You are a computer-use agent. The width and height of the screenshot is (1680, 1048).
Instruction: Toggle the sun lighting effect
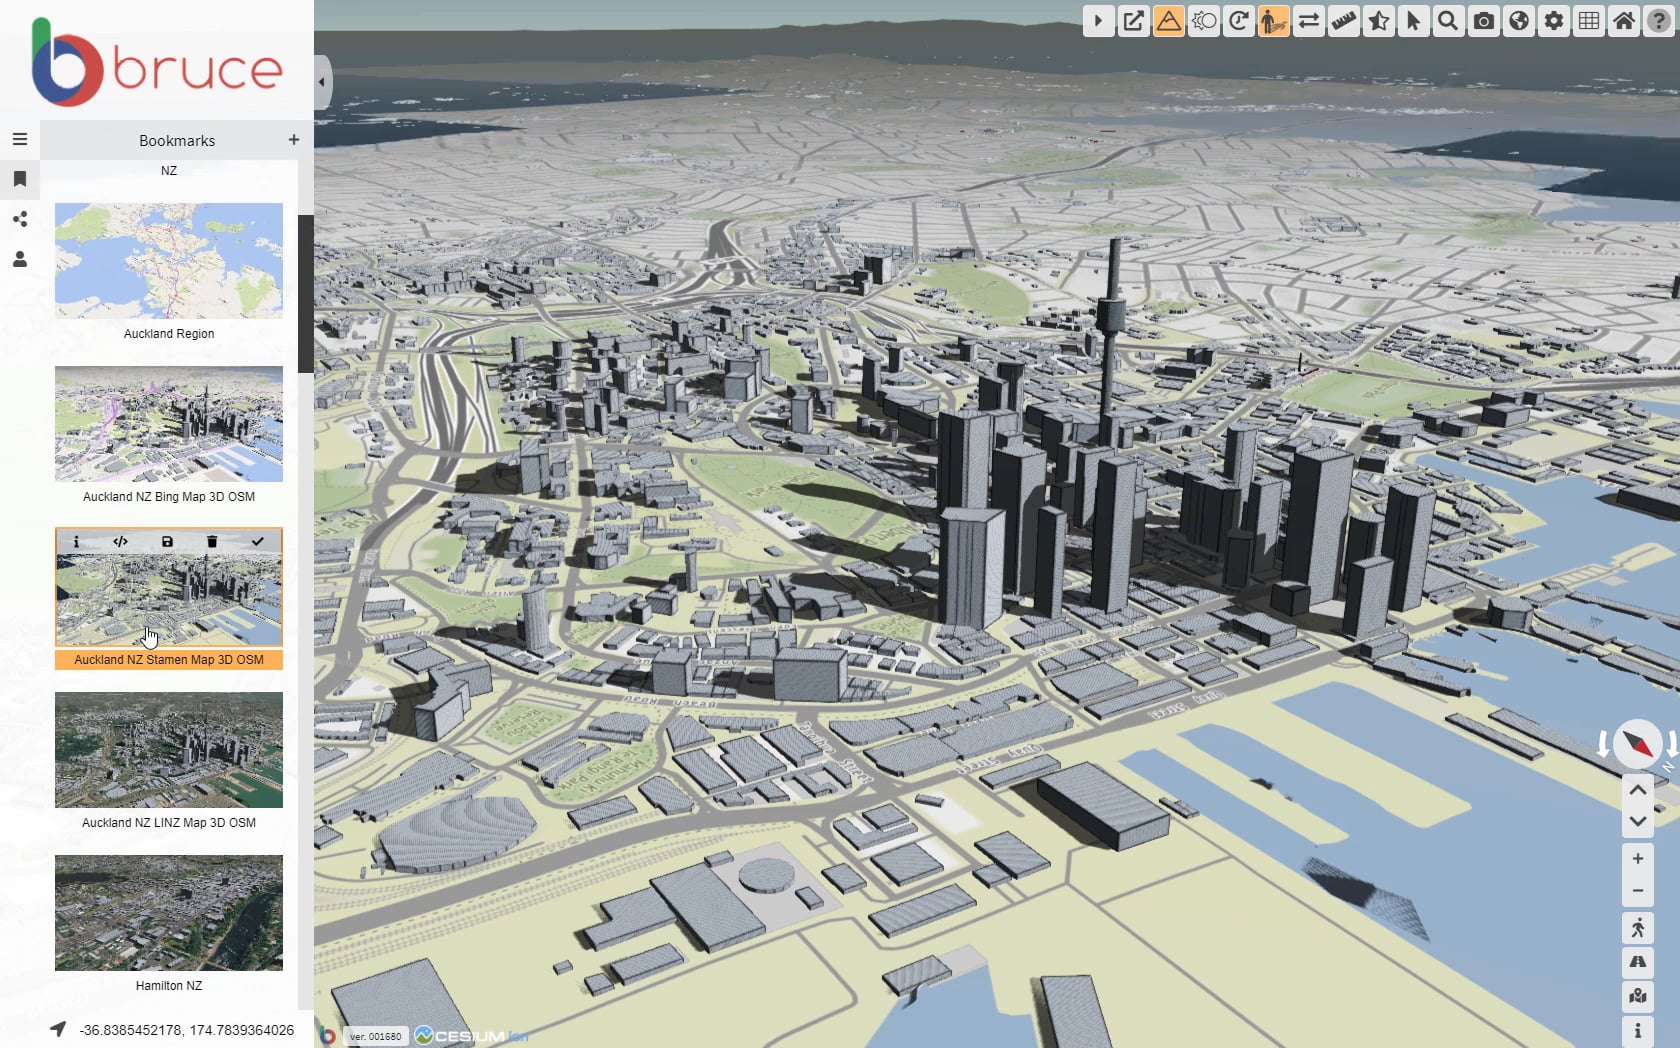pyautogui.click(x=1203, y=20)
